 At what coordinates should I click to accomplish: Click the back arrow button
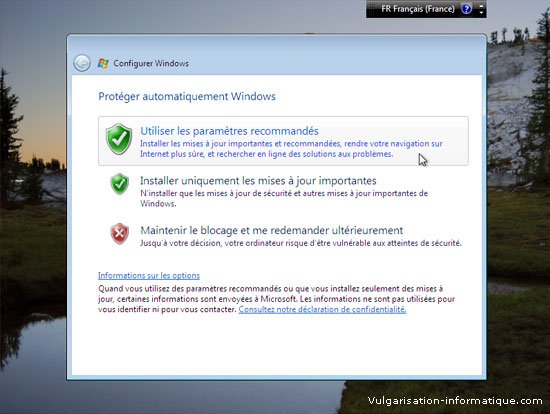(82, 64)
